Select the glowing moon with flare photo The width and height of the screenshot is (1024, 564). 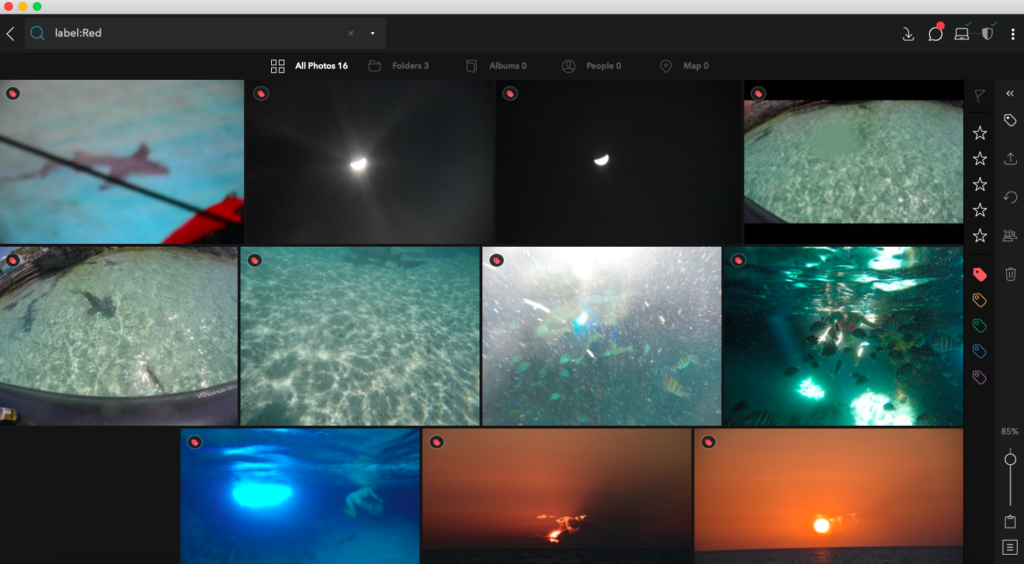pos(369,162)
